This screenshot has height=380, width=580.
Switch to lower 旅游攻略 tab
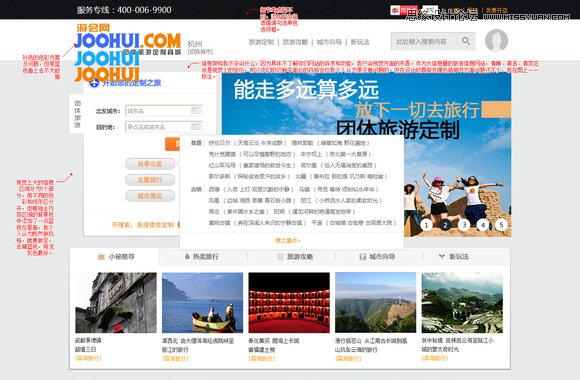(291, 257)
